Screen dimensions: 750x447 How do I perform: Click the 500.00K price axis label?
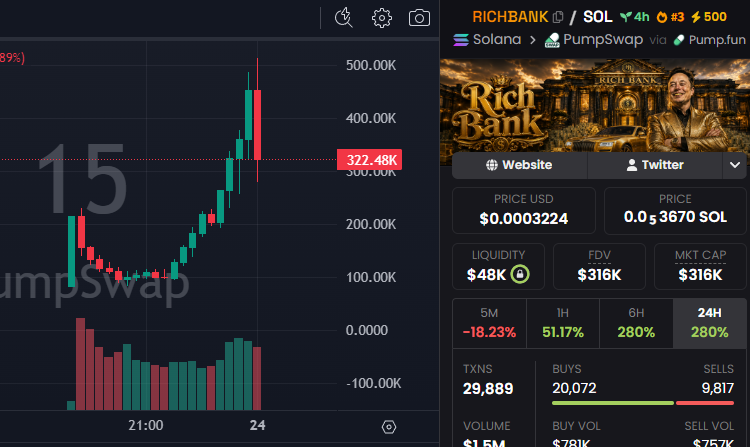[371, 65]
